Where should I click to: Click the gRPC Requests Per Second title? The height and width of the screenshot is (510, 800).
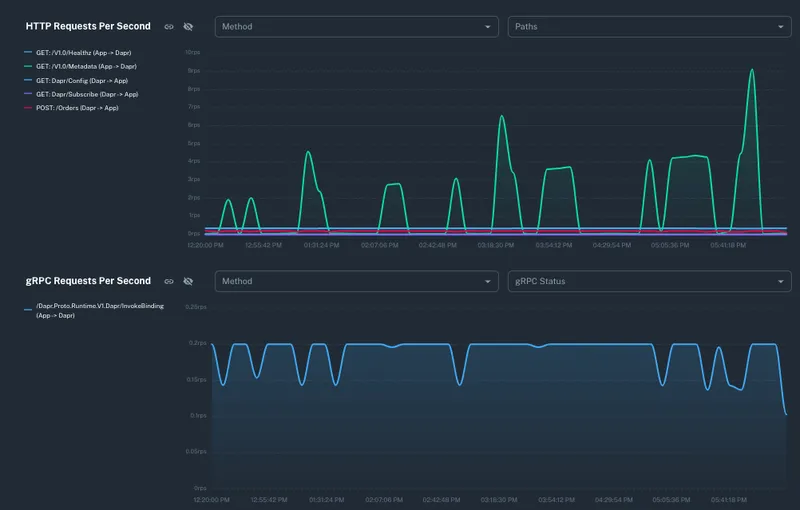pos(88,282)
